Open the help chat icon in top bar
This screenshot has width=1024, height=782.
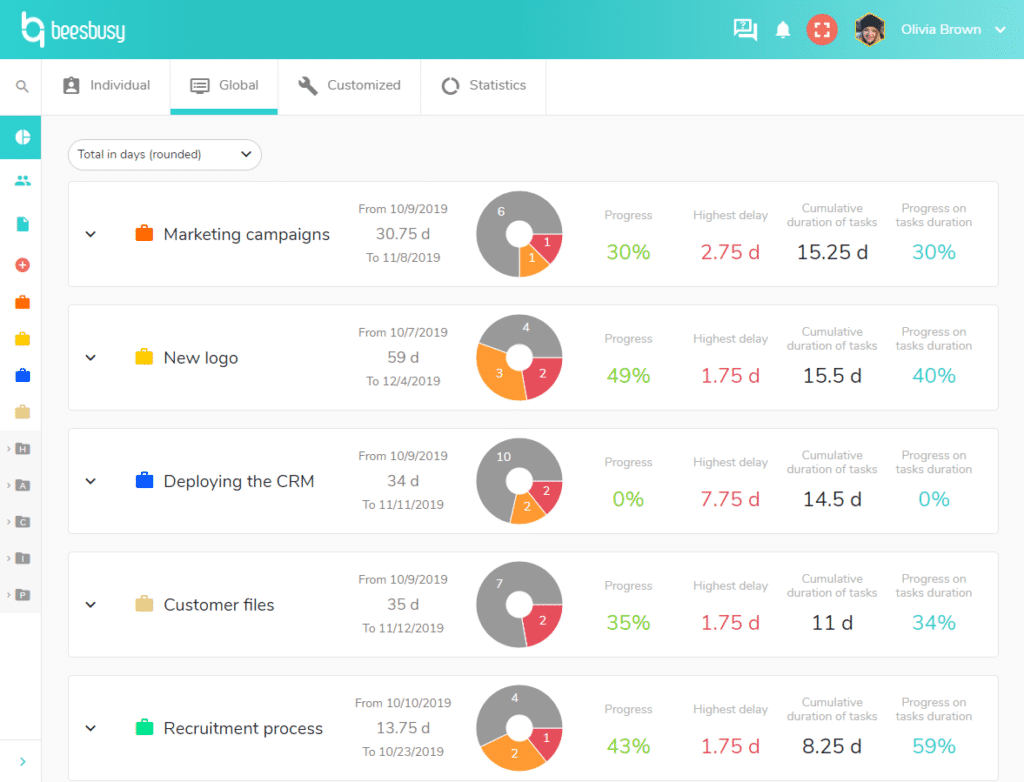pyautogui.click(x=744, y=31)
